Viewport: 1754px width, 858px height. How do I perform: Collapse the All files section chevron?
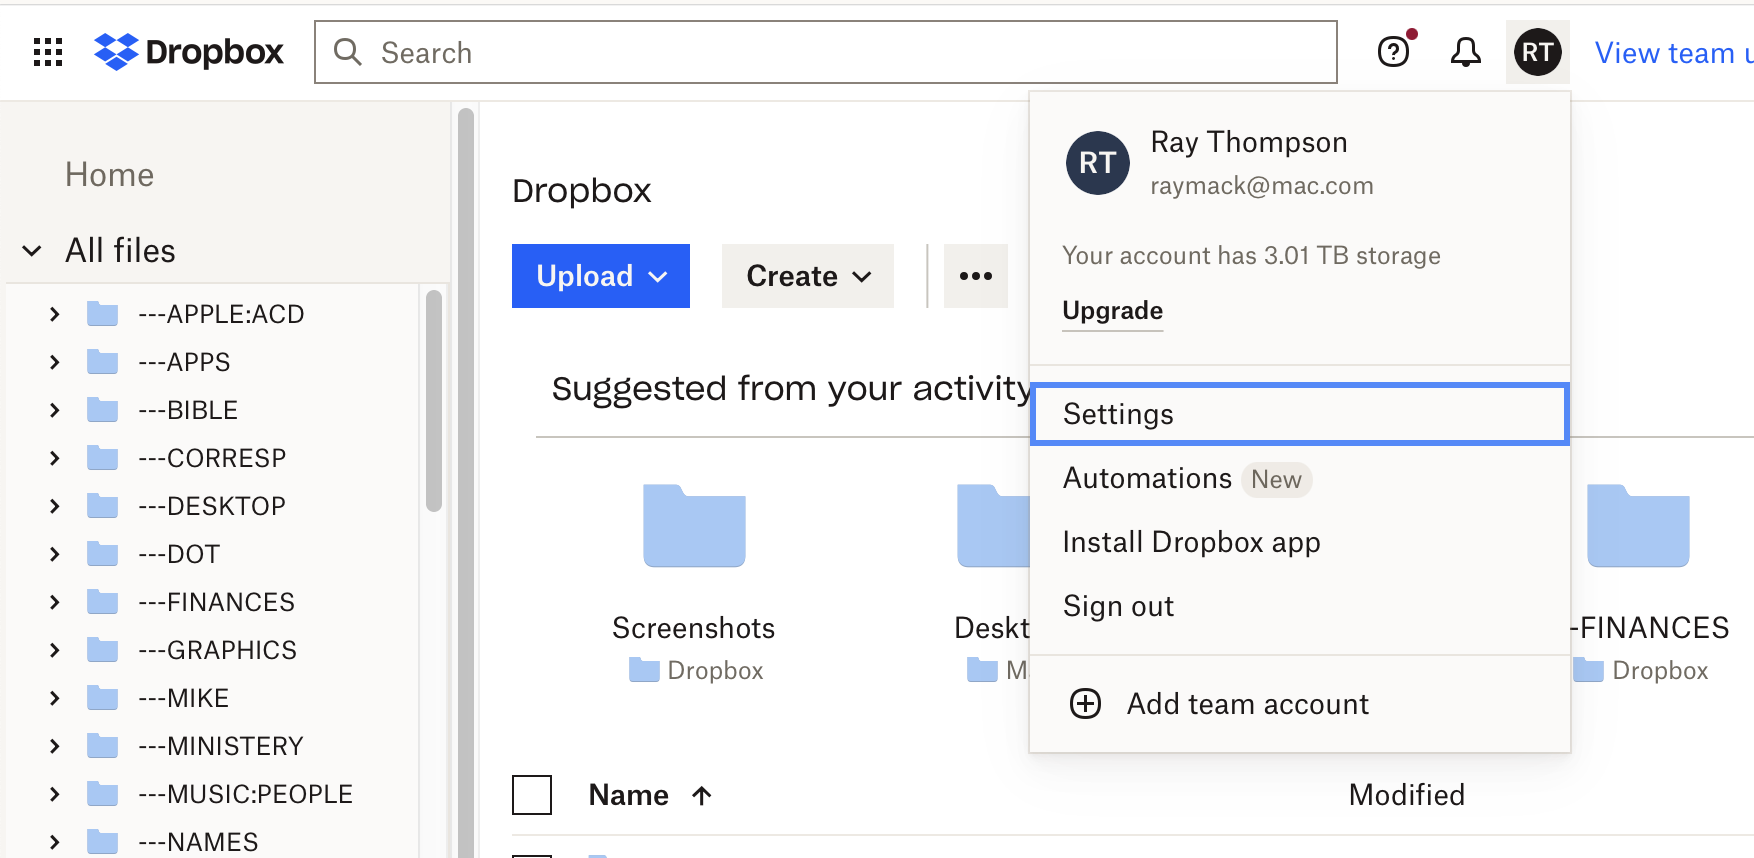pyautogui.click(x=32, y=251)
